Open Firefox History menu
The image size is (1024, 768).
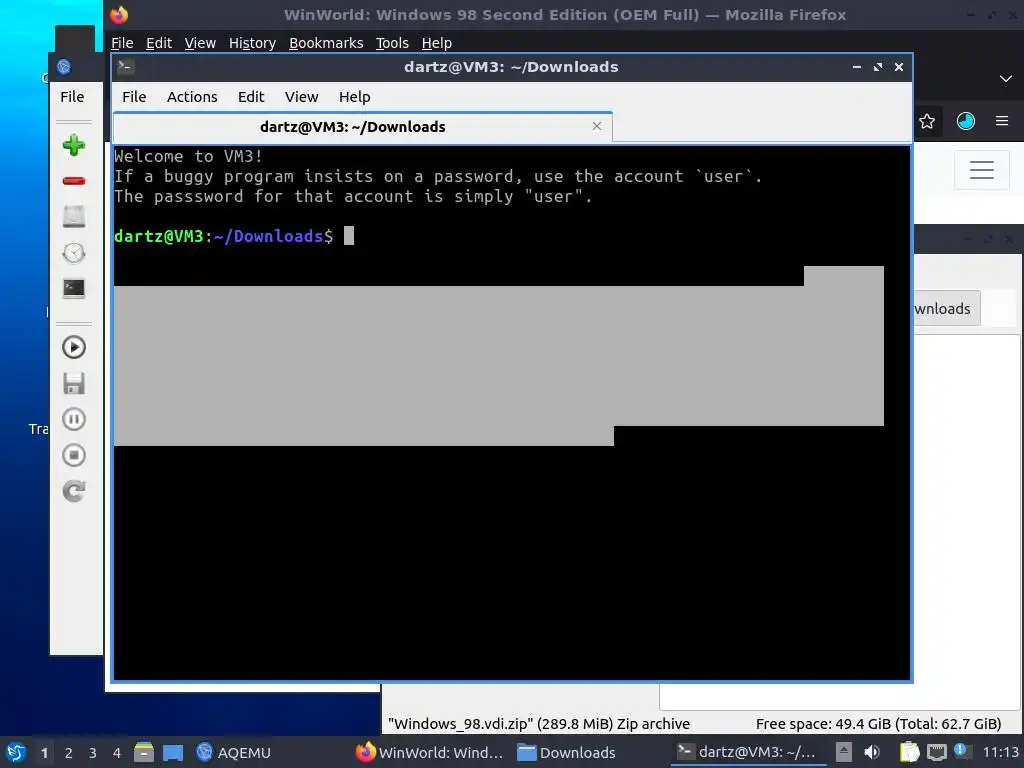coord(252,43)
